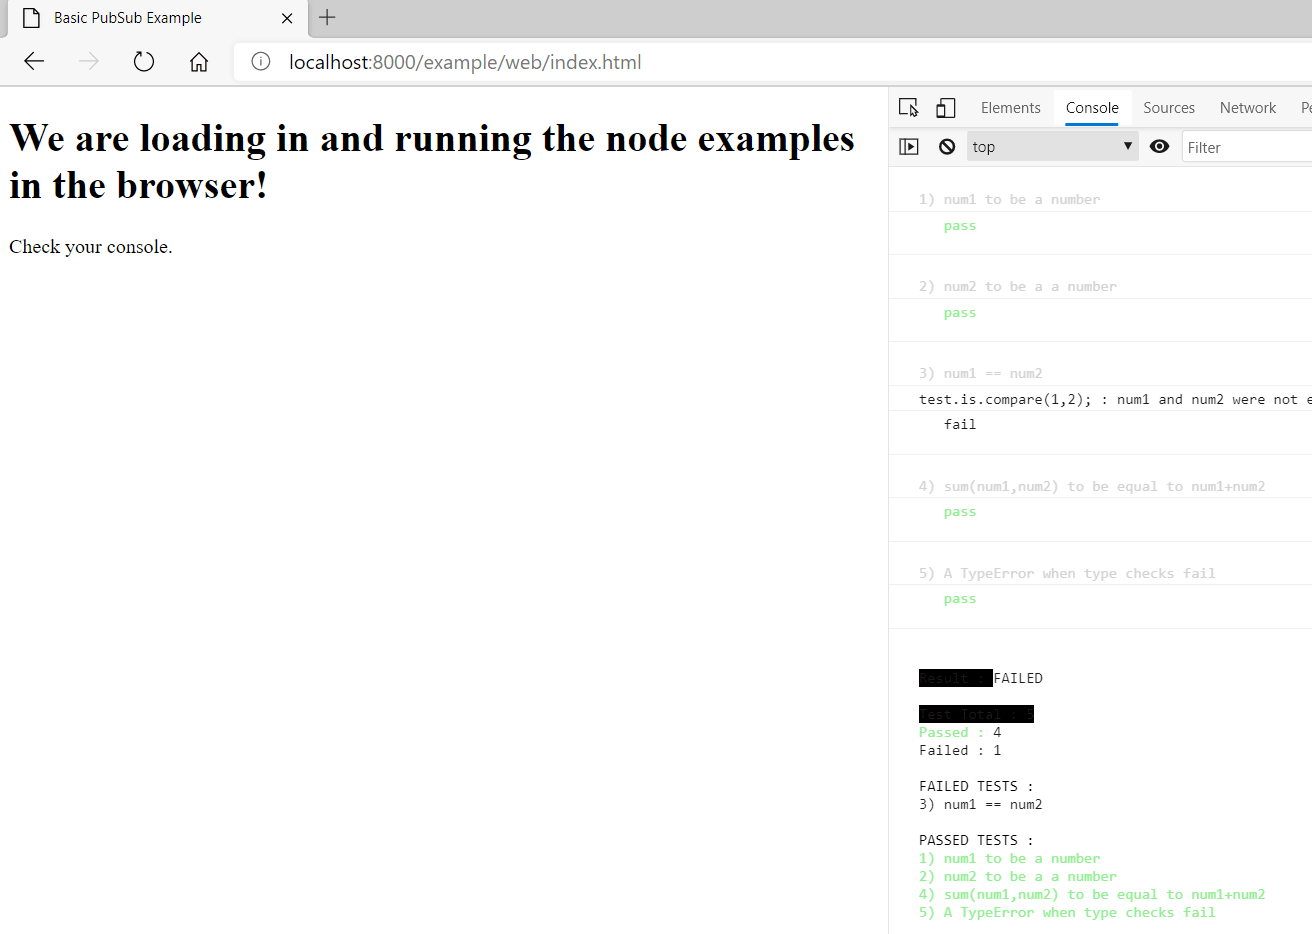Viewport: 1312px width, 934px height.
Task: Click the faded test 4 sum(num1,num2) title
Action: (x=1092, y=486)
